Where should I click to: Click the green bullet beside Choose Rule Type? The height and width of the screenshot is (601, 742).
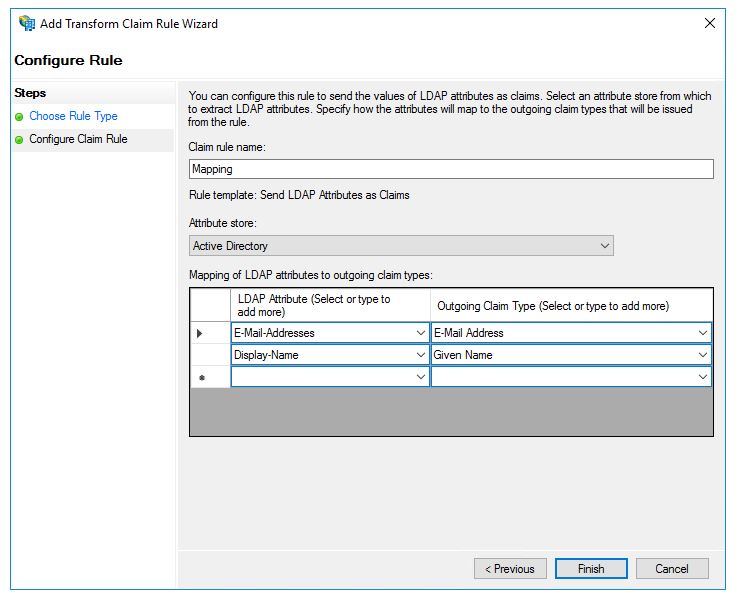[x=19, y=116]
